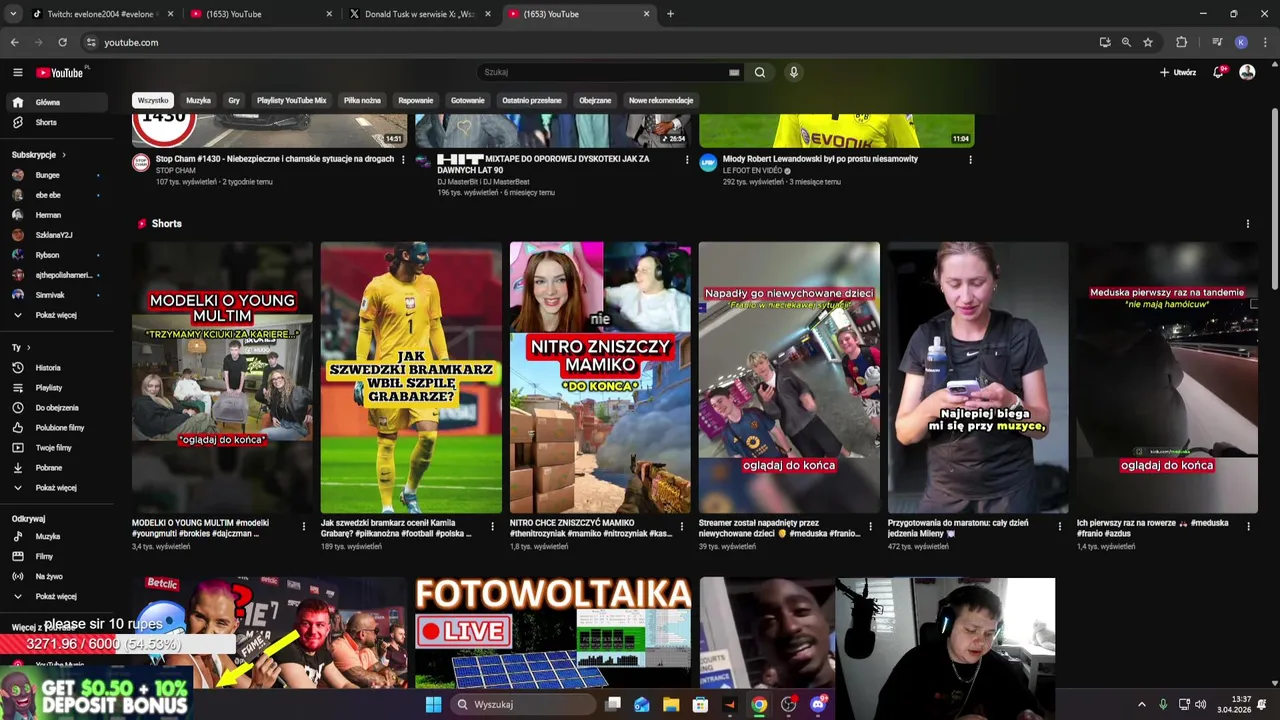Select the Gry filter chip
The image size is (1280, 720).
[234, 100]
